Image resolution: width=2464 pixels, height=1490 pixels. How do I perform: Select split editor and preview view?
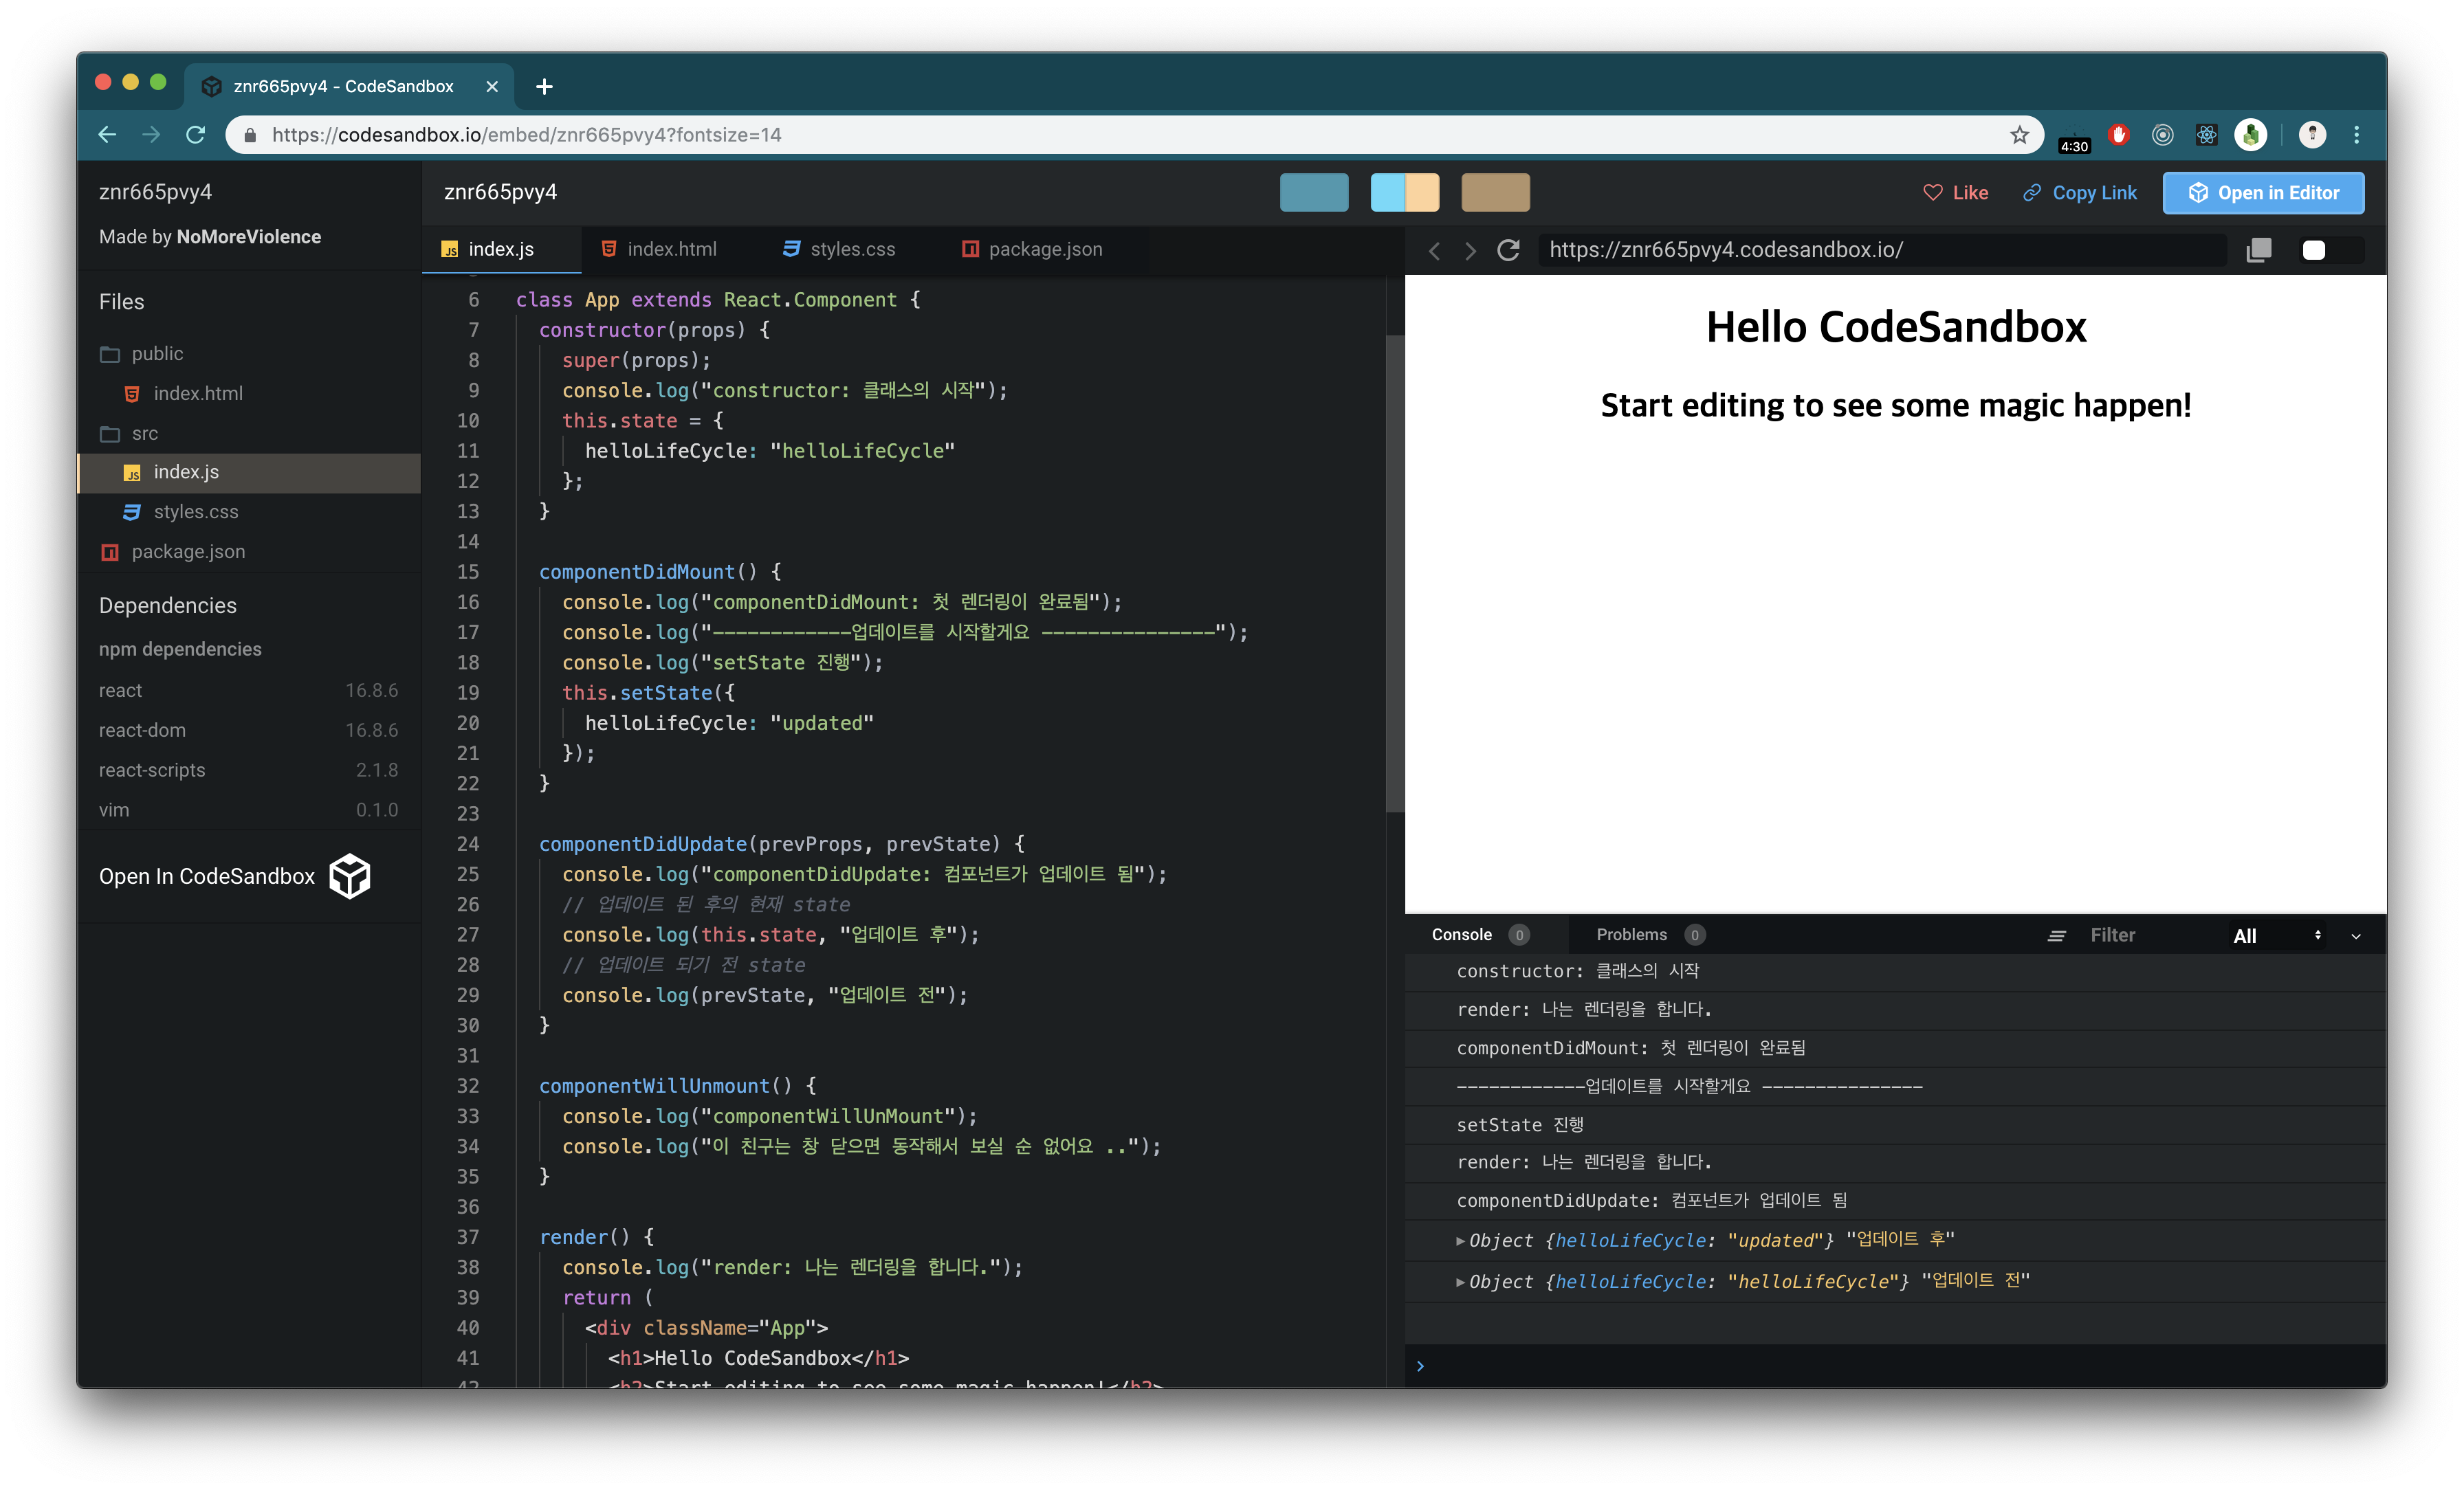point(1404,193)
